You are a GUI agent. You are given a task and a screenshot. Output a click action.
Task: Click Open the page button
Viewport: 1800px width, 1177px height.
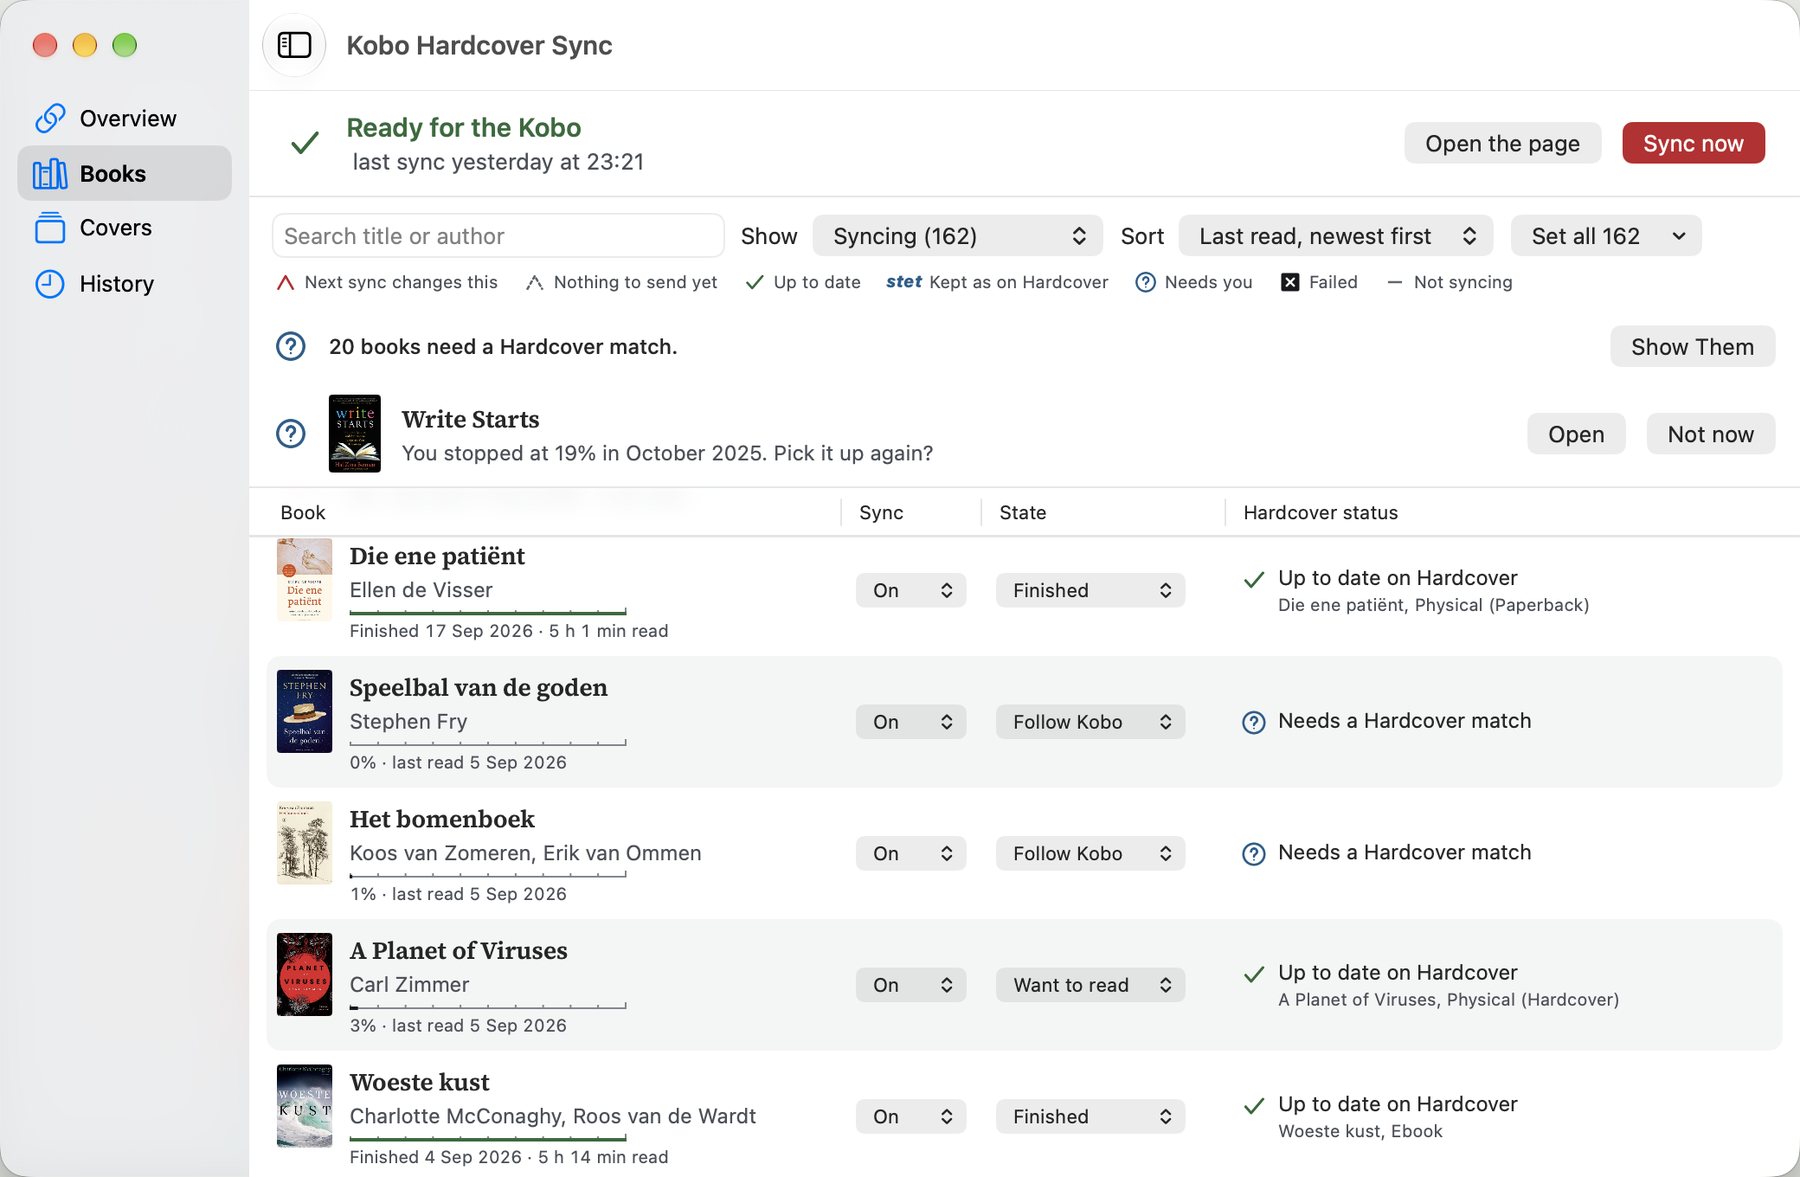point(1502,143)
